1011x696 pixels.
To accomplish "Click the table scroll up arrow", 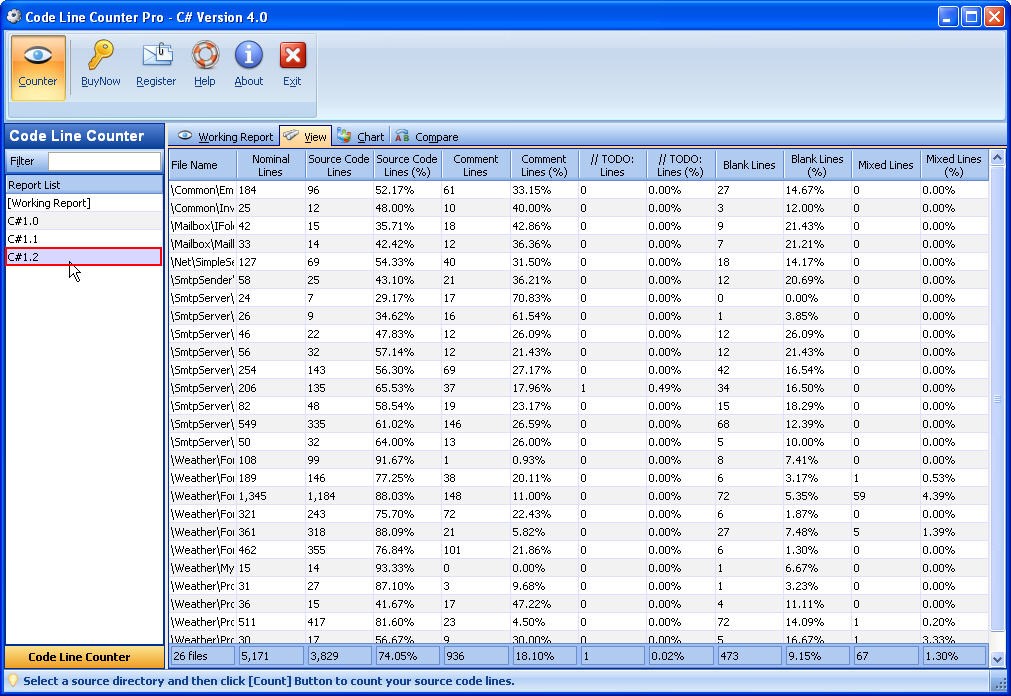I will 997,157.
